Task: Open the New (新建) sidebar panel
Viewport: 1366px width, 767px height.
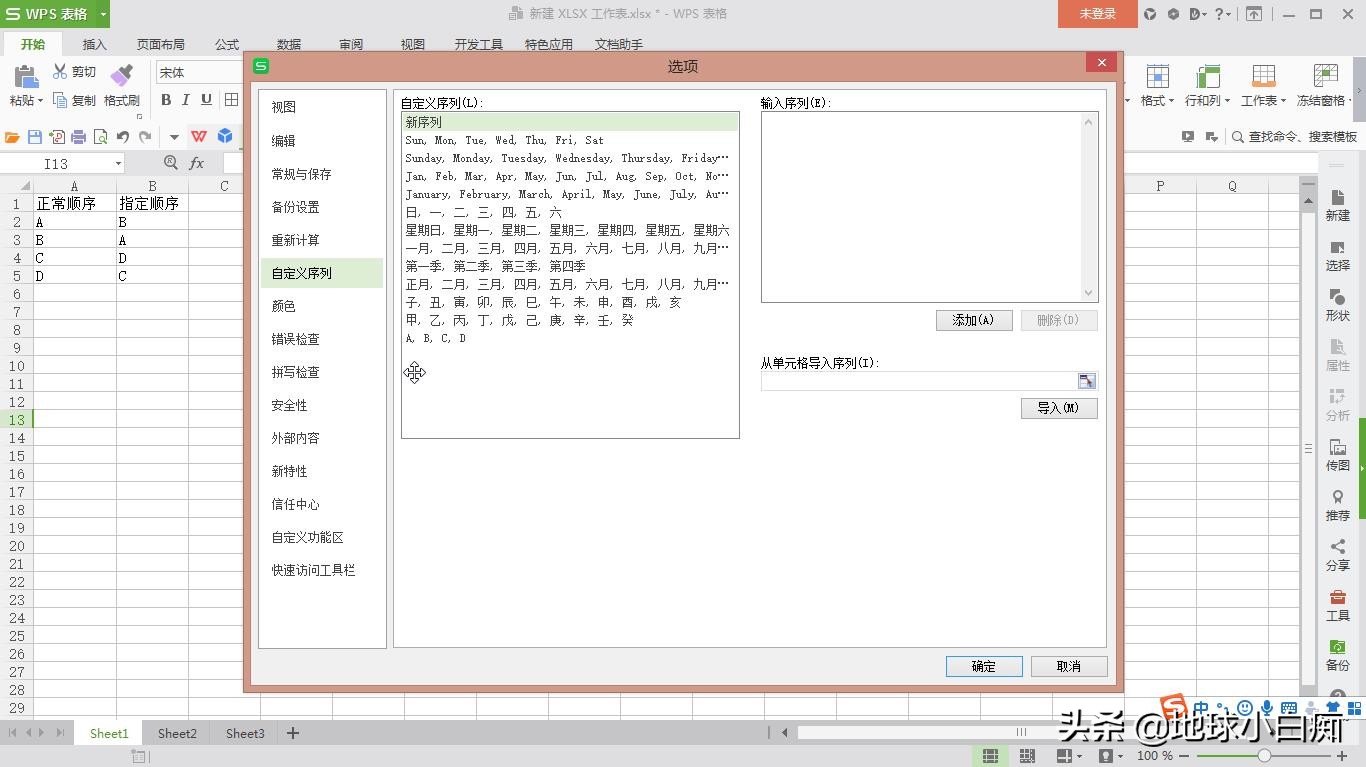Action: [1337, 204]
